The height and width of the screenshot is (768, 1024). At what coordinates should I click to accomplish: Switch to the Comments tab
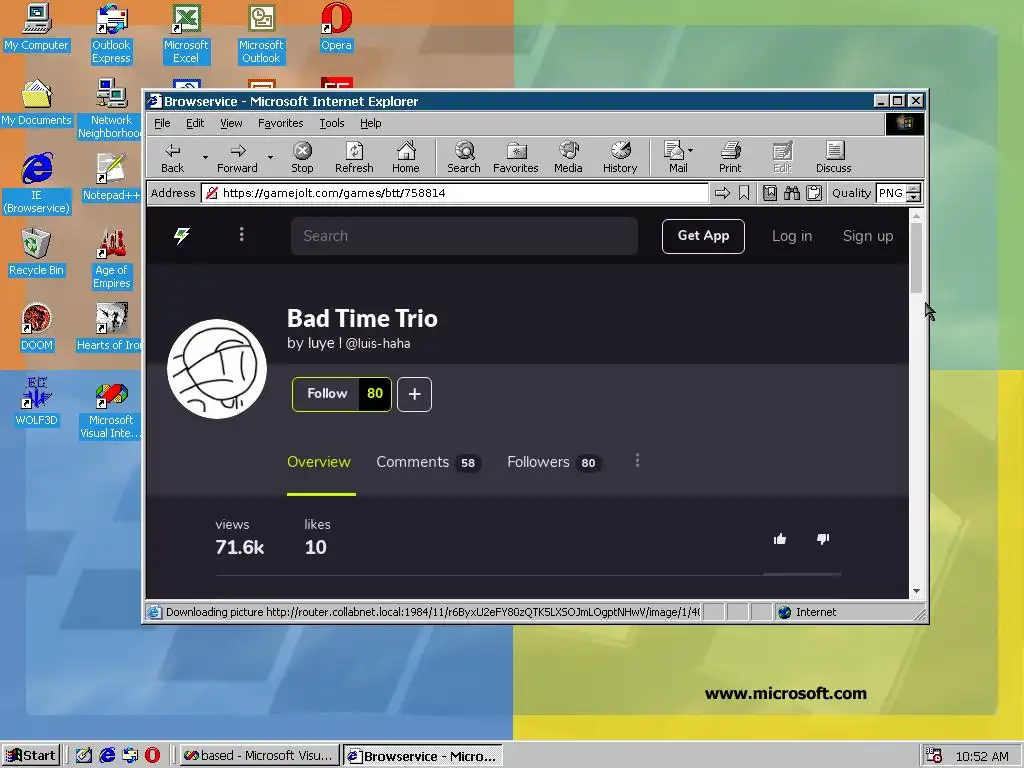(x=428, y=462)
